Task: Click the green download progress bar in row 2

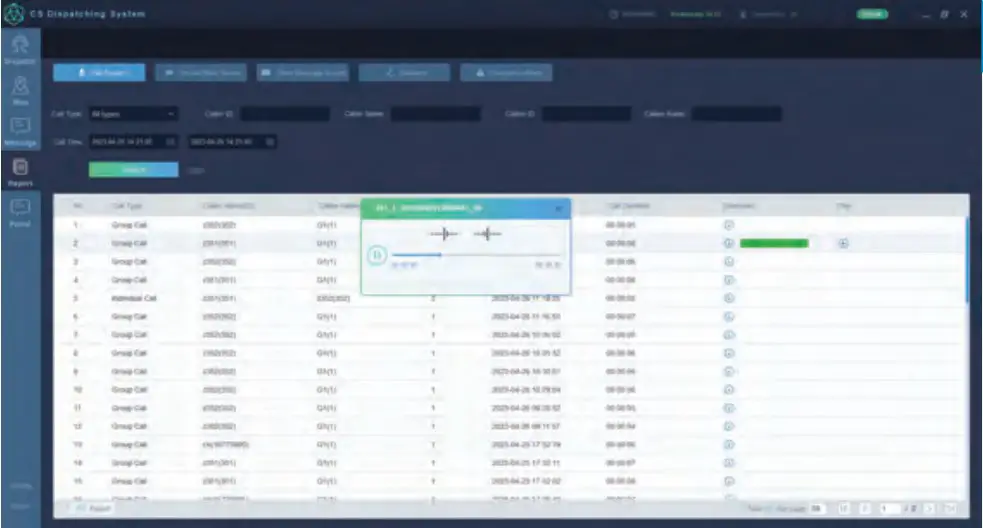Action: [774, 243]
